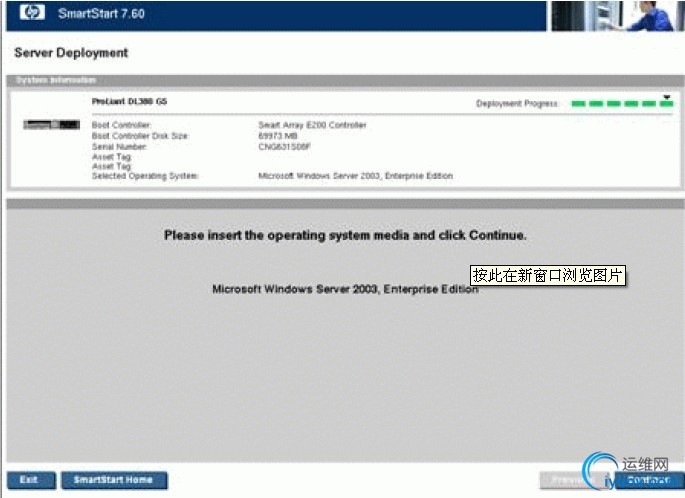Viewport: 685px width, 498px height.
Task: Click the insert operating system media message
Action: click(x=346, y=235)
